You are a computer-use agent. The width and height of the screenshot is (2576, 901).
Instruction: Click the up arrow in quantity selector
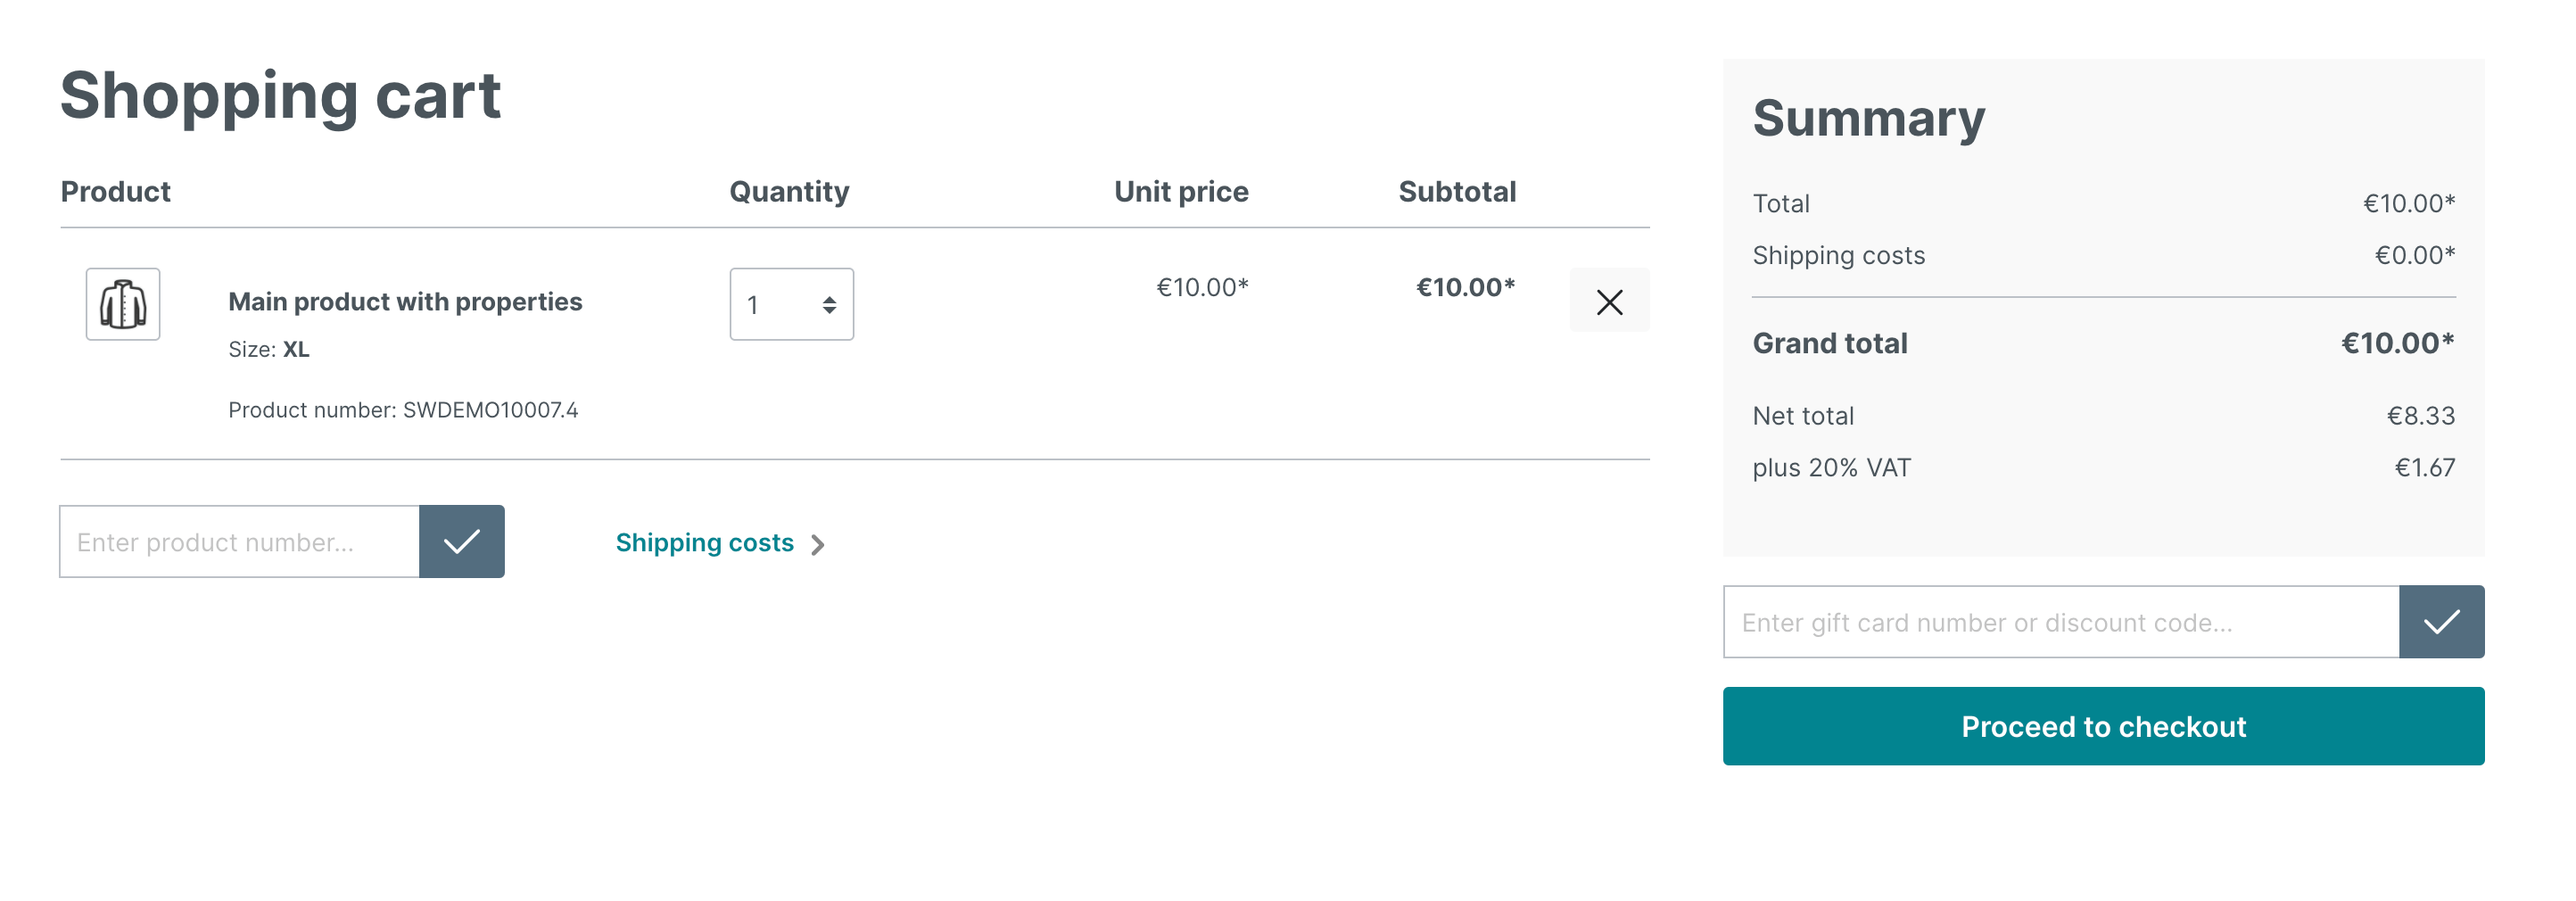(x=829, y=298)
